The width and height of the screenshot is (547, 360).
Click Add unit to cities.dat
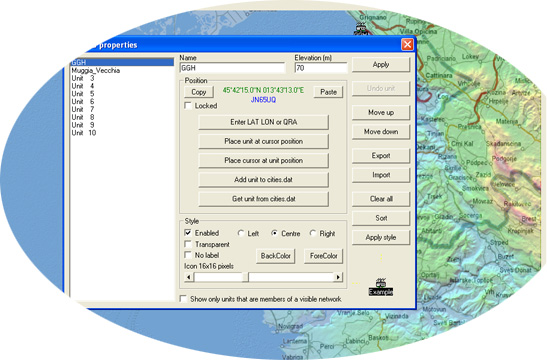click(x=263, y=180)
